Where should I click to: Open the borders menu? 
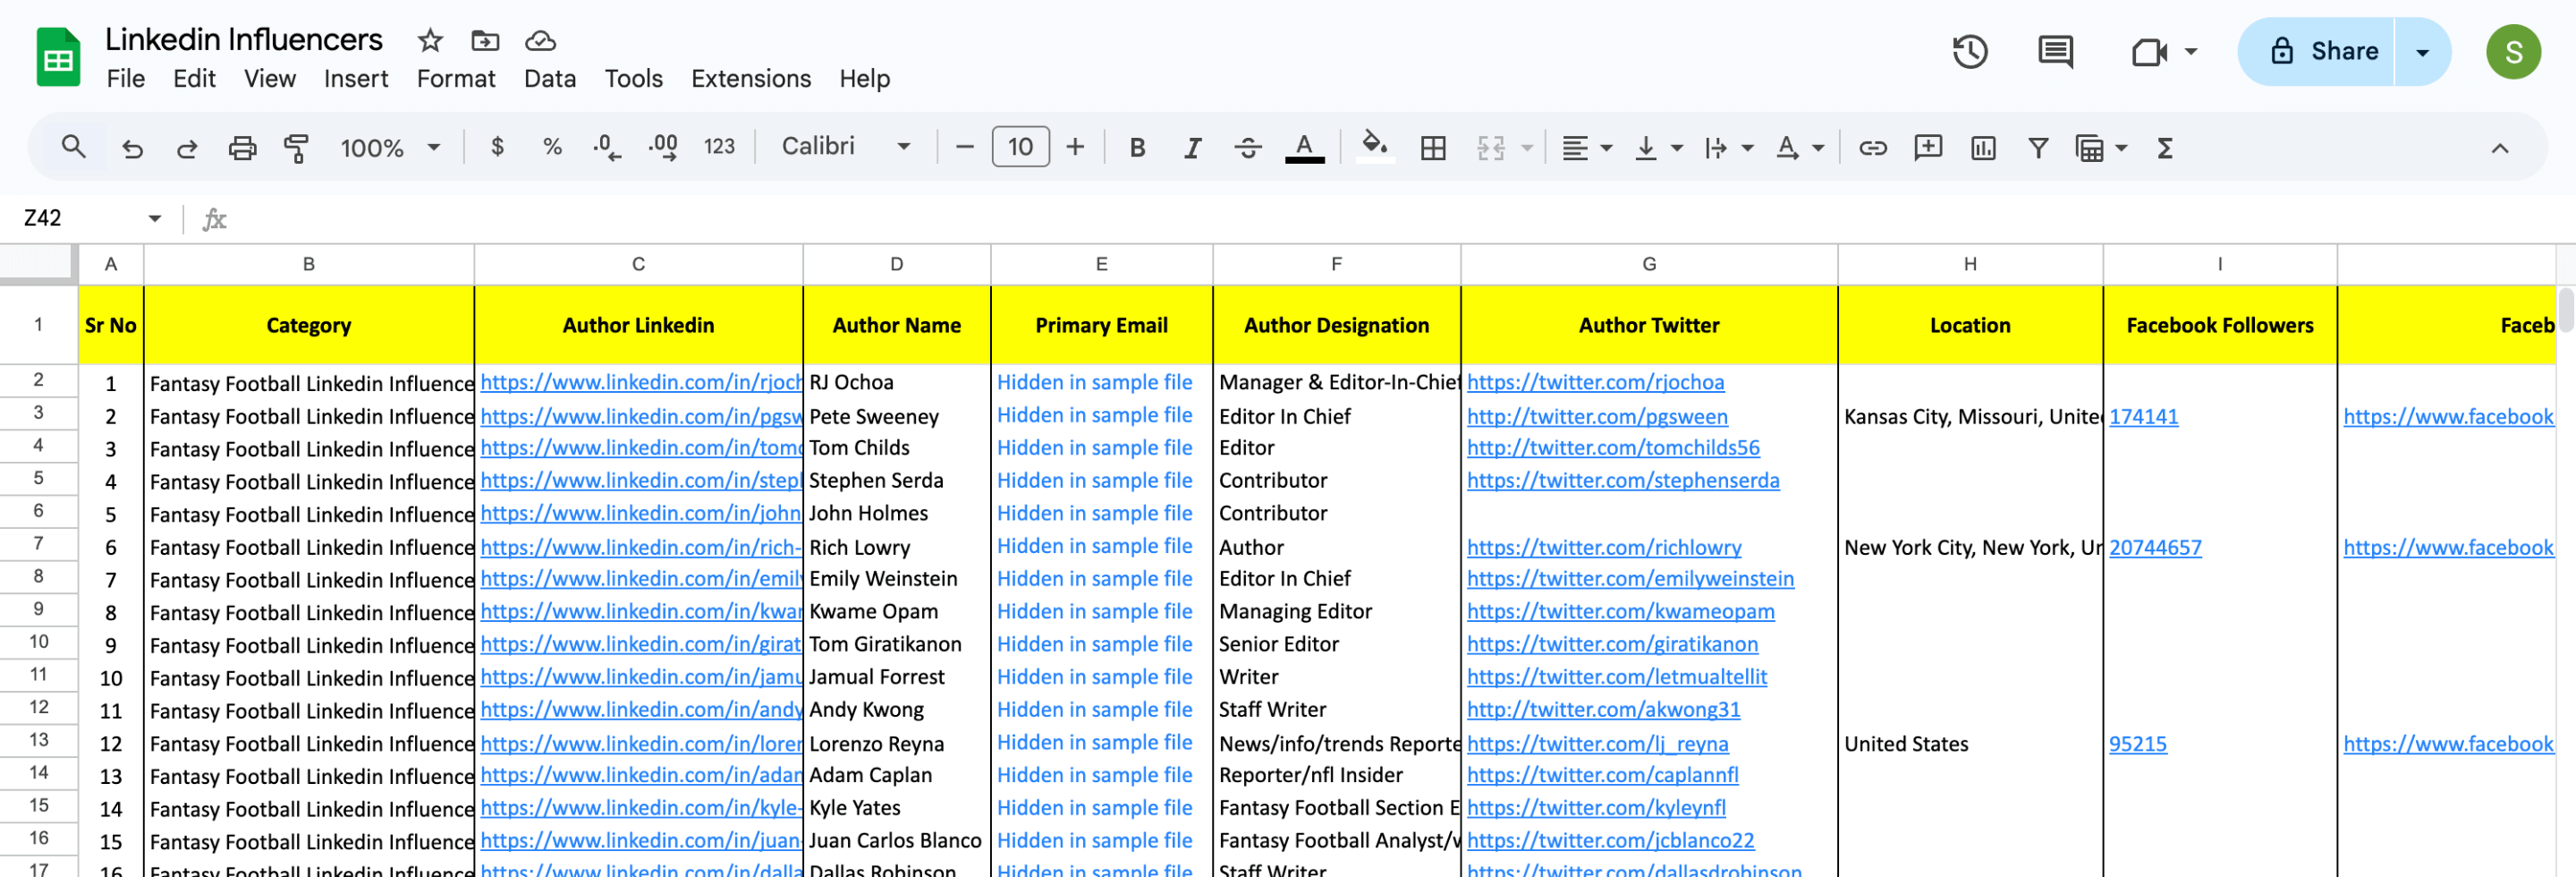1433,148
